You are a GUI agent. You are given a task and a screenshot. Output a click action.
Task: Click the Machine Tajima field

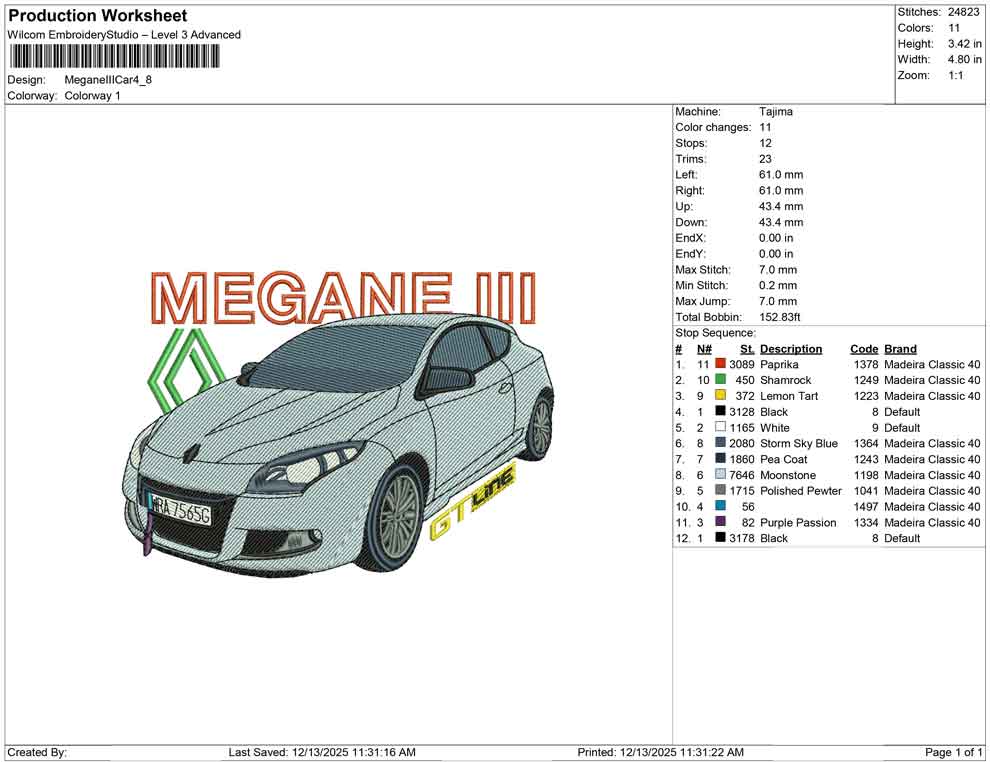775,111
